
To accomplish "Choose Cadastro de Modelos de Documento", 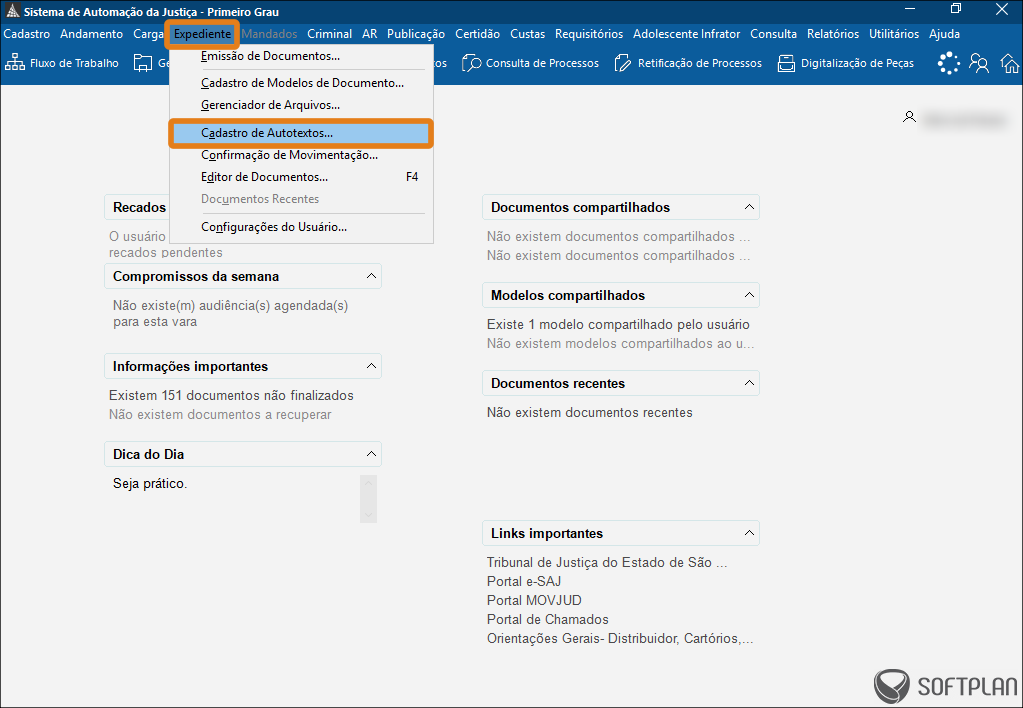I will [x=301, y=83].
